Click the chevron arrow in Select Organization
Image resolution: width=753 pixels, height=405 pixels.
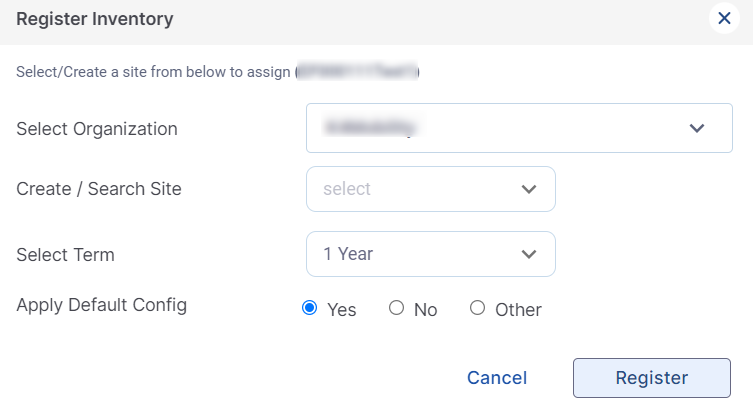697,128
